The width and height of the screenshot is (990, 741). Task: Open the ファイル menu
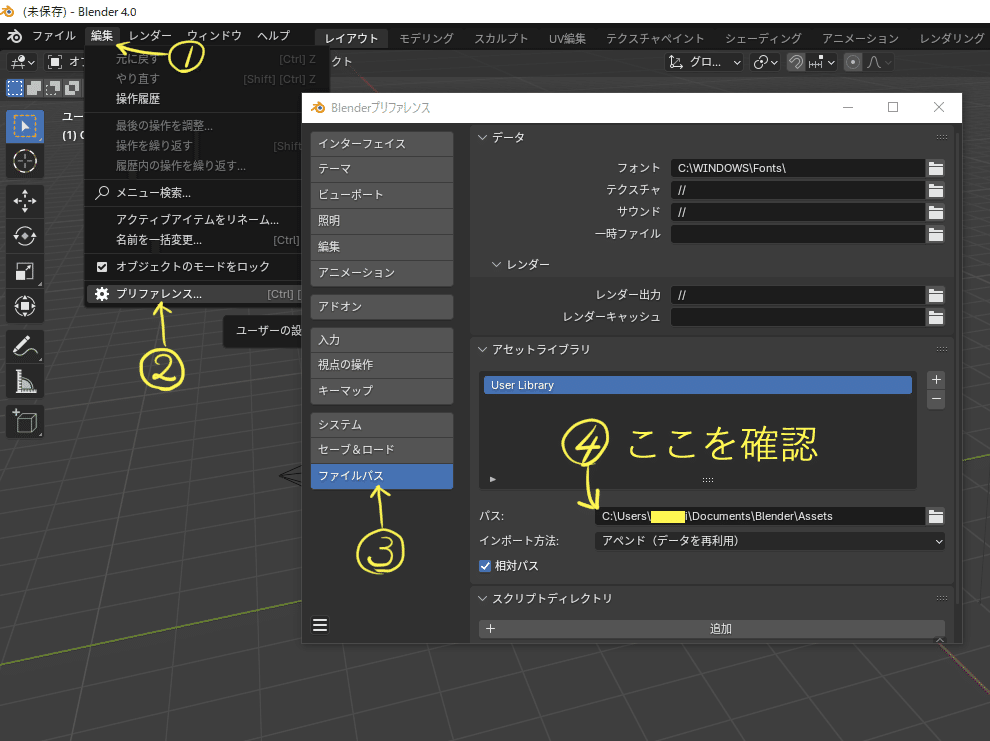click(x=54, y=36)
